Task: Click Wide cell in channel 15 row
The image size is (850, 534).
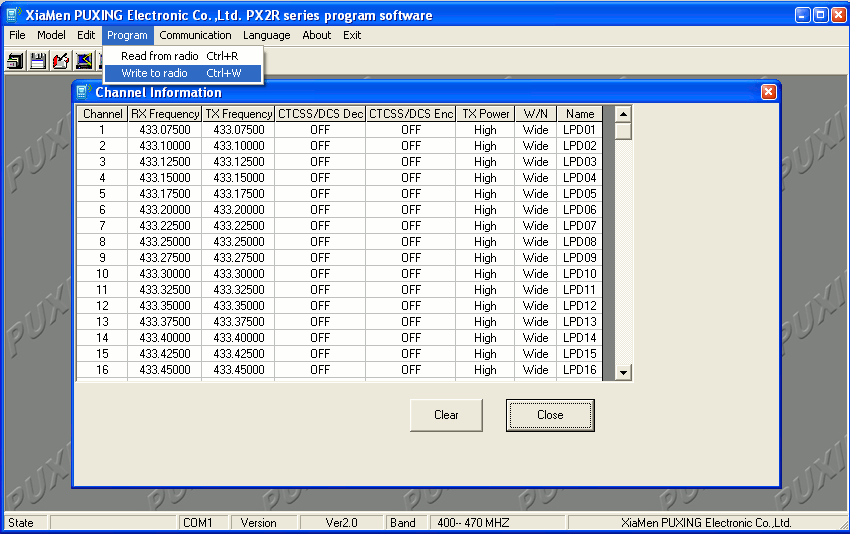Action: click(x=536, y=354)
